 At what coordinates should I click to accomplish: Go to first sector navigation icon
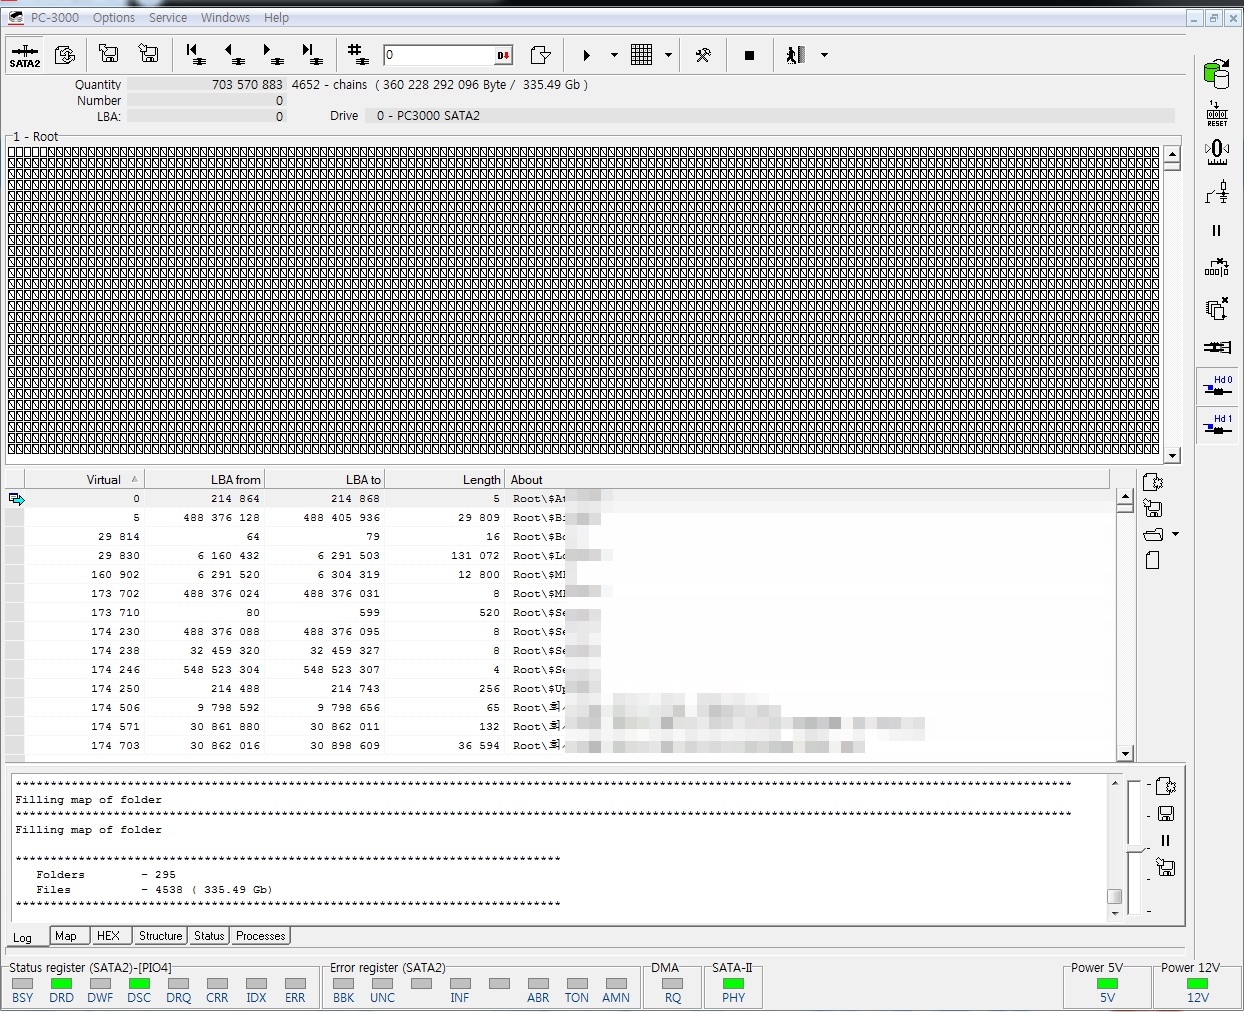pos(195,55)
